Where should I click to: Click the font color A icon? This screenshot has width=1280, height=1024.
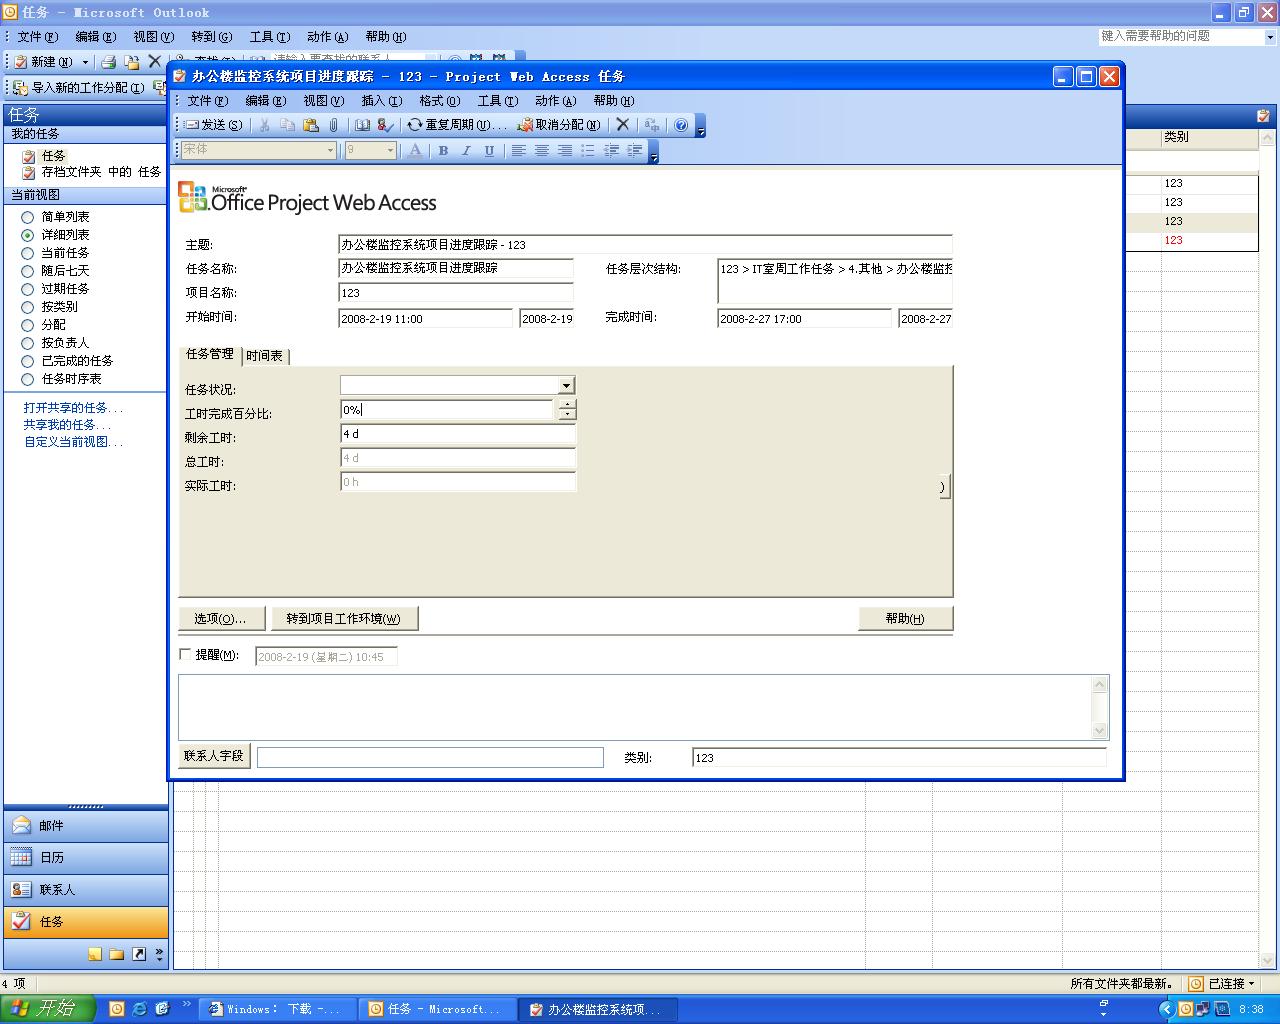[x=415, y=150]
